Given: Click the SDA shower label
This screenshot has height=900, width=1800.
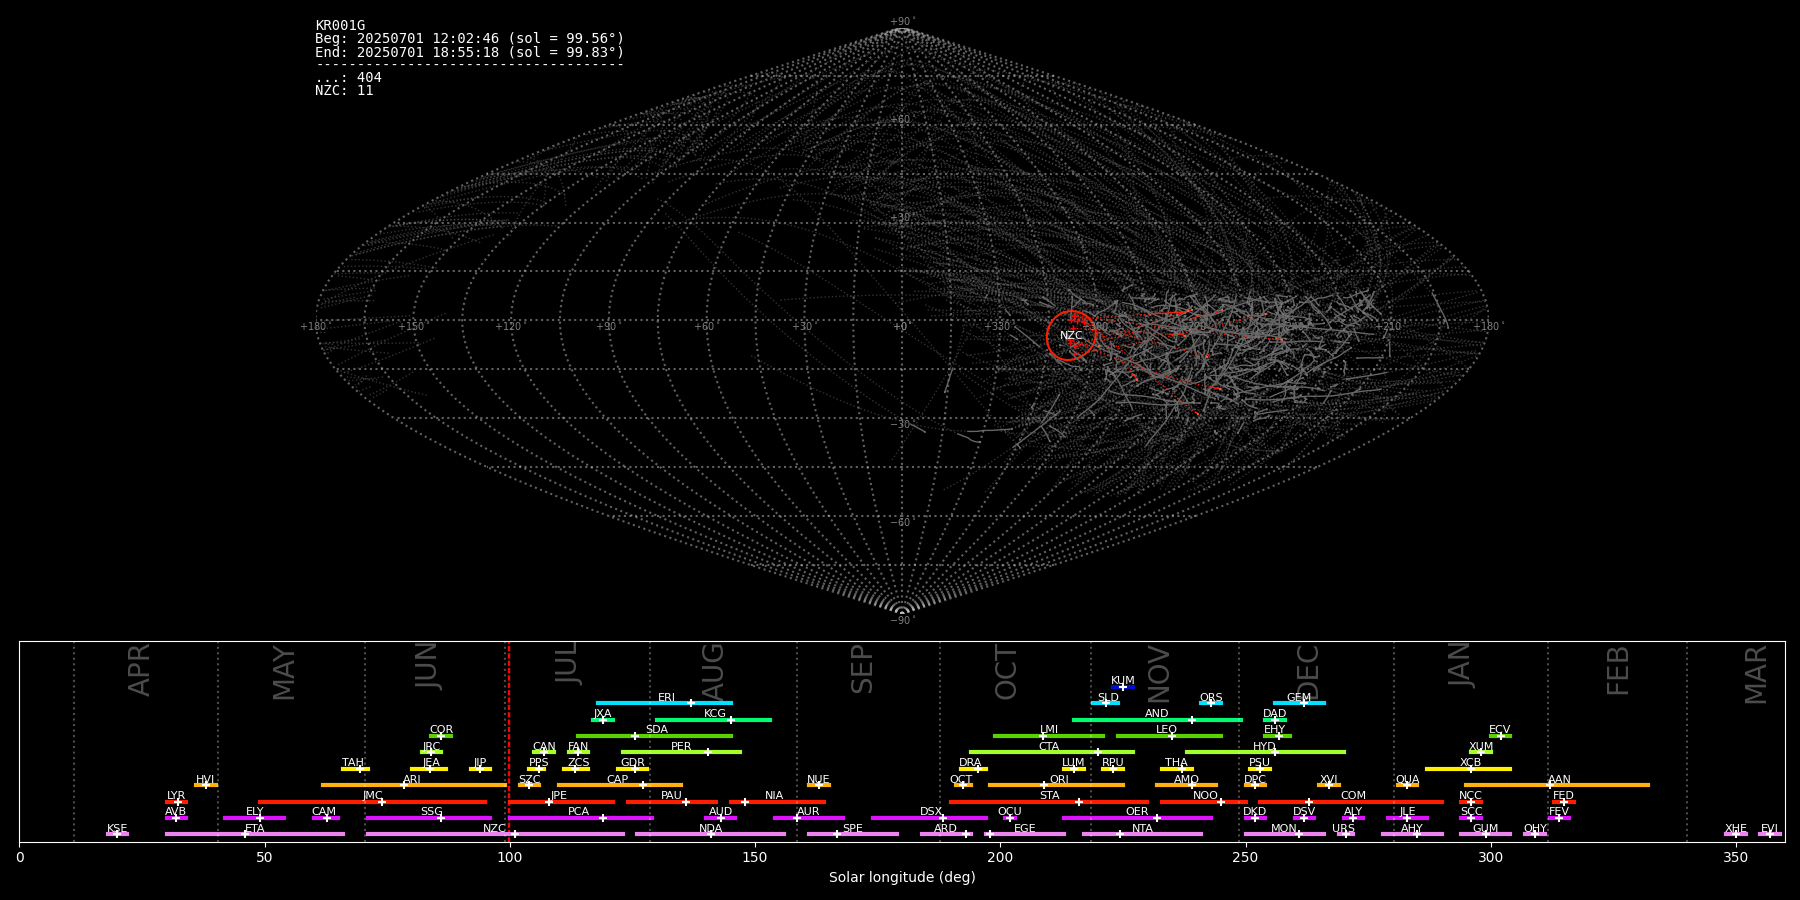Looking at the screenshot, I should (x=657, y=730).
